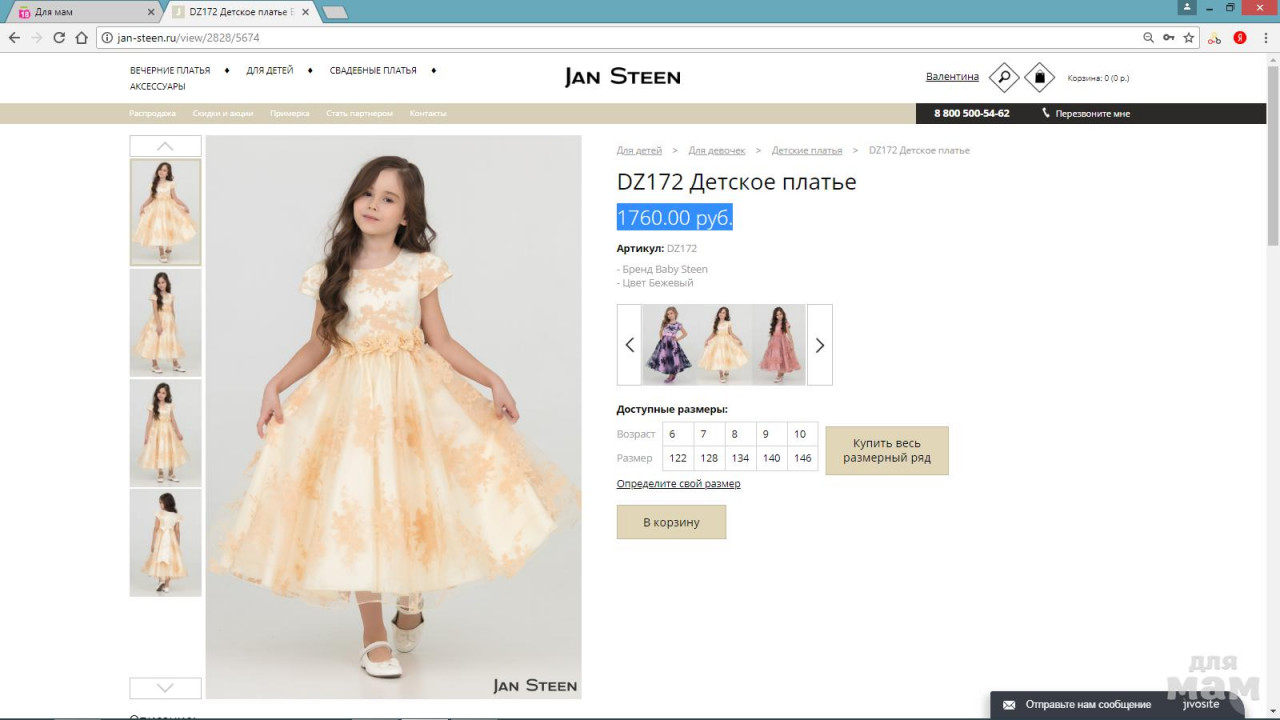
Task: Open the jivosite chat message envelope
Action: 1009,705
